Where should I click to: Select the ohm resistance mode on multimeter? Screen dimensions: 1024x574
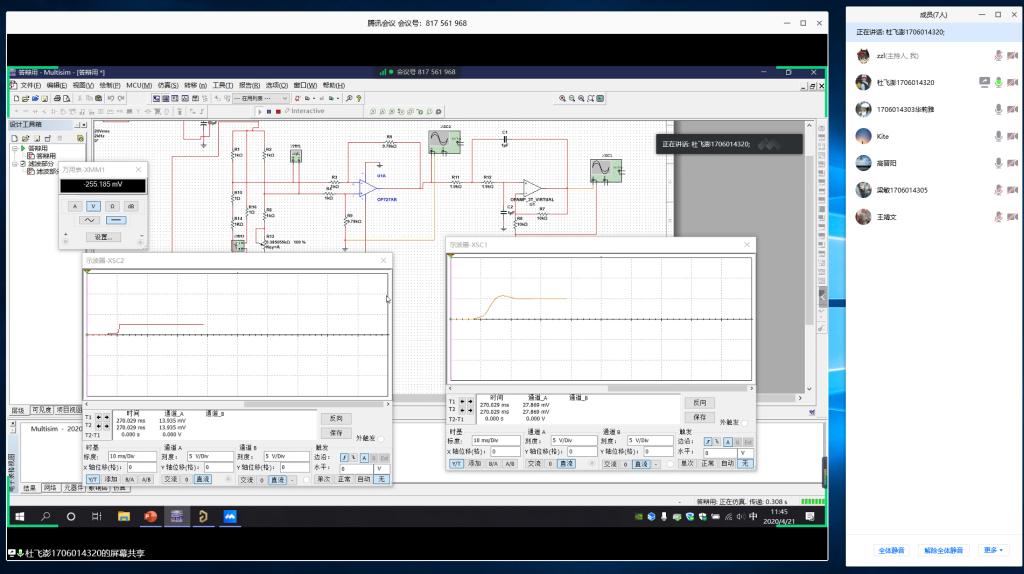tap(112, 206)
